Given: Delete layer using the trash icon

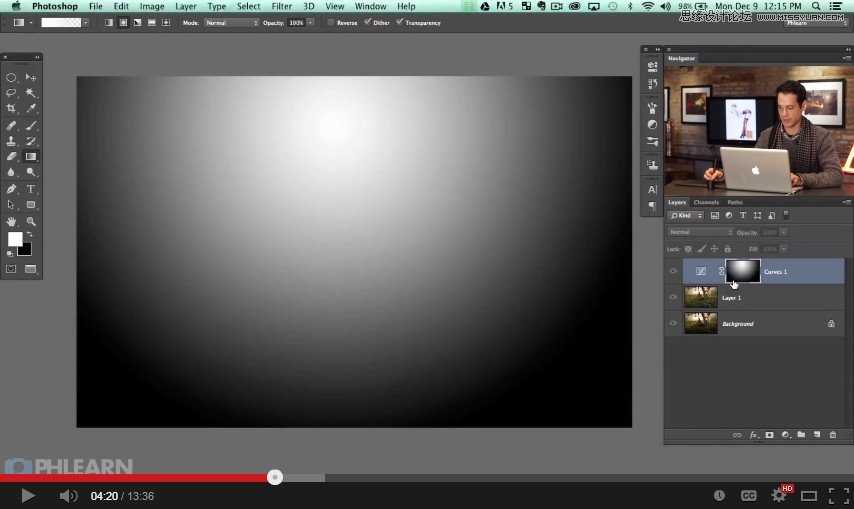Looking at the screenshot, I should click(x=832, y=435).
